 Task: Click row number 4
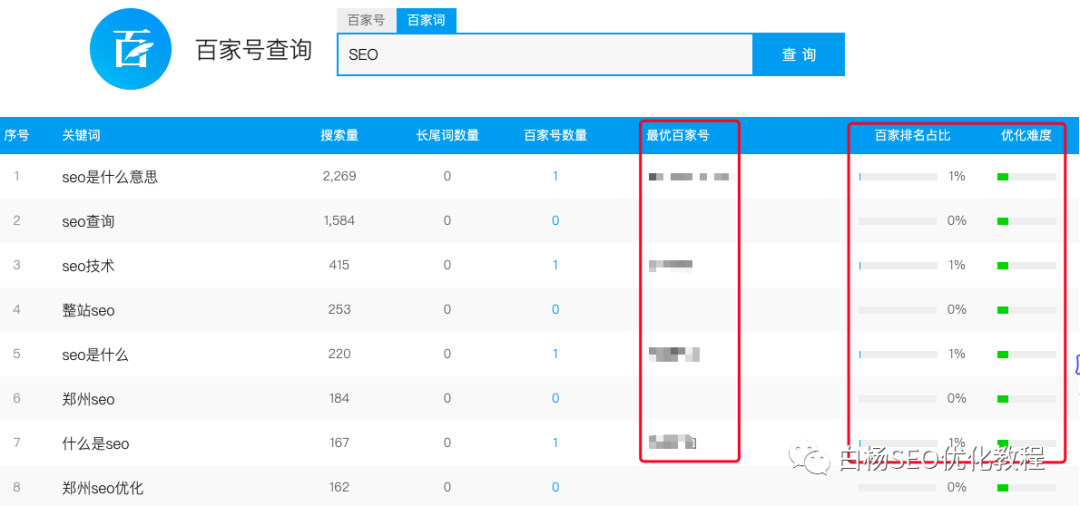pyautogui.click(x=17, y=309)
